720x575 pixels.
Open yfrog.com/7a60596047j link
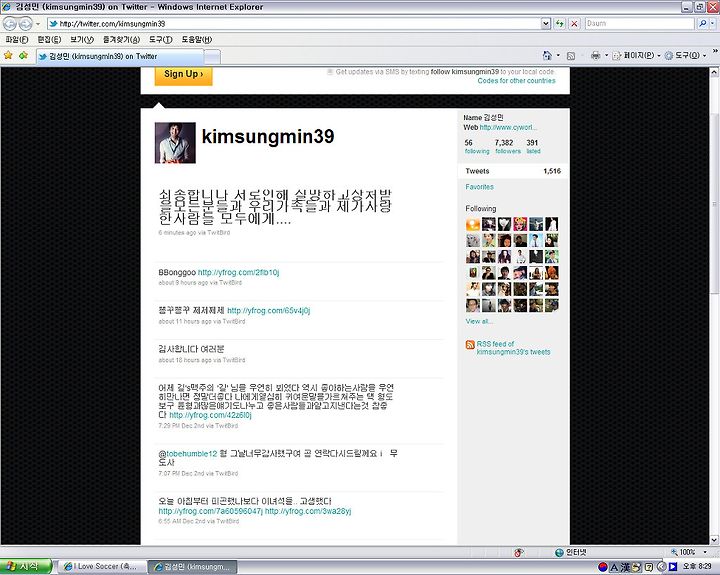pyautogui.click(x=210, y=511)
